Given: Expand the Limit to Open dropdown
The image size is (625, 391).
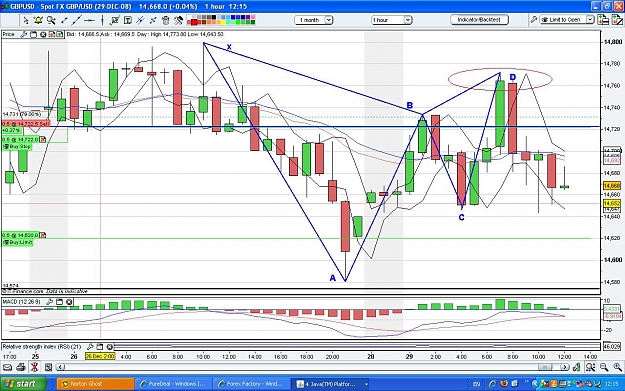Looking at the screenshot, I should (x=590, y=20).
